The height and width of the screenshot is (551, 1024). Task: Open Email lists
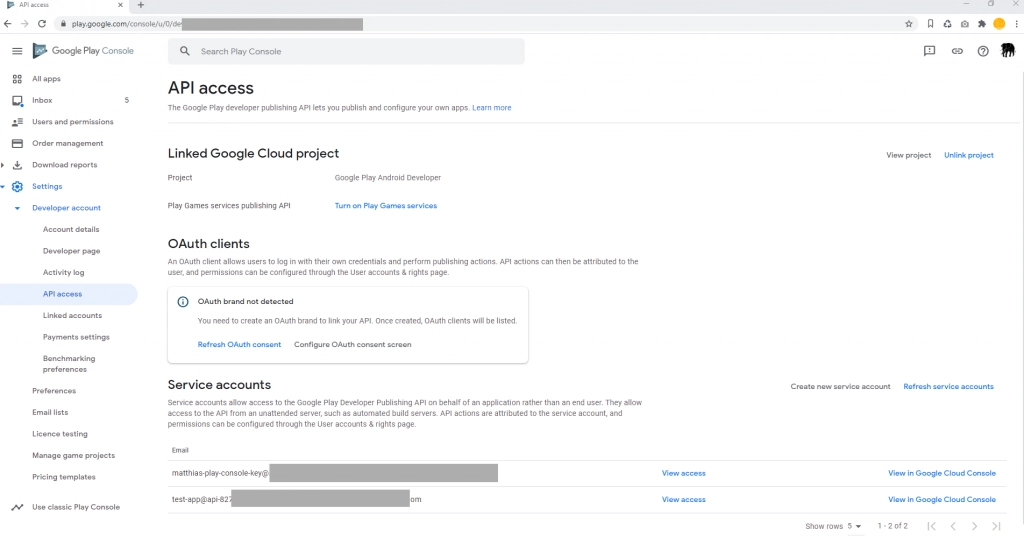[x=50, y=413]
